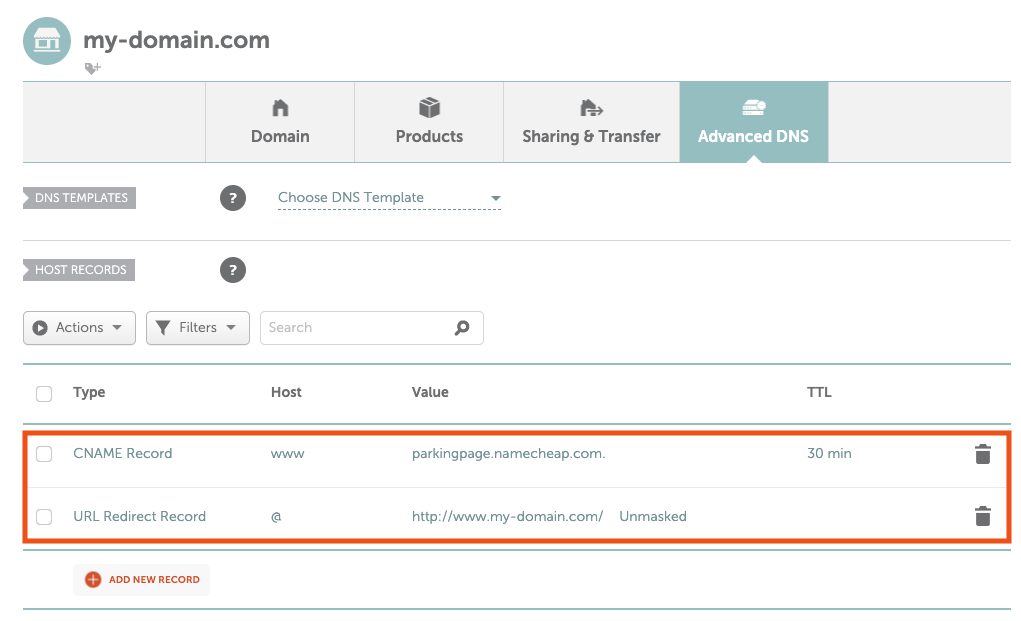
Task: Click the help icon next to Host Records
Action: click(232, 270)
